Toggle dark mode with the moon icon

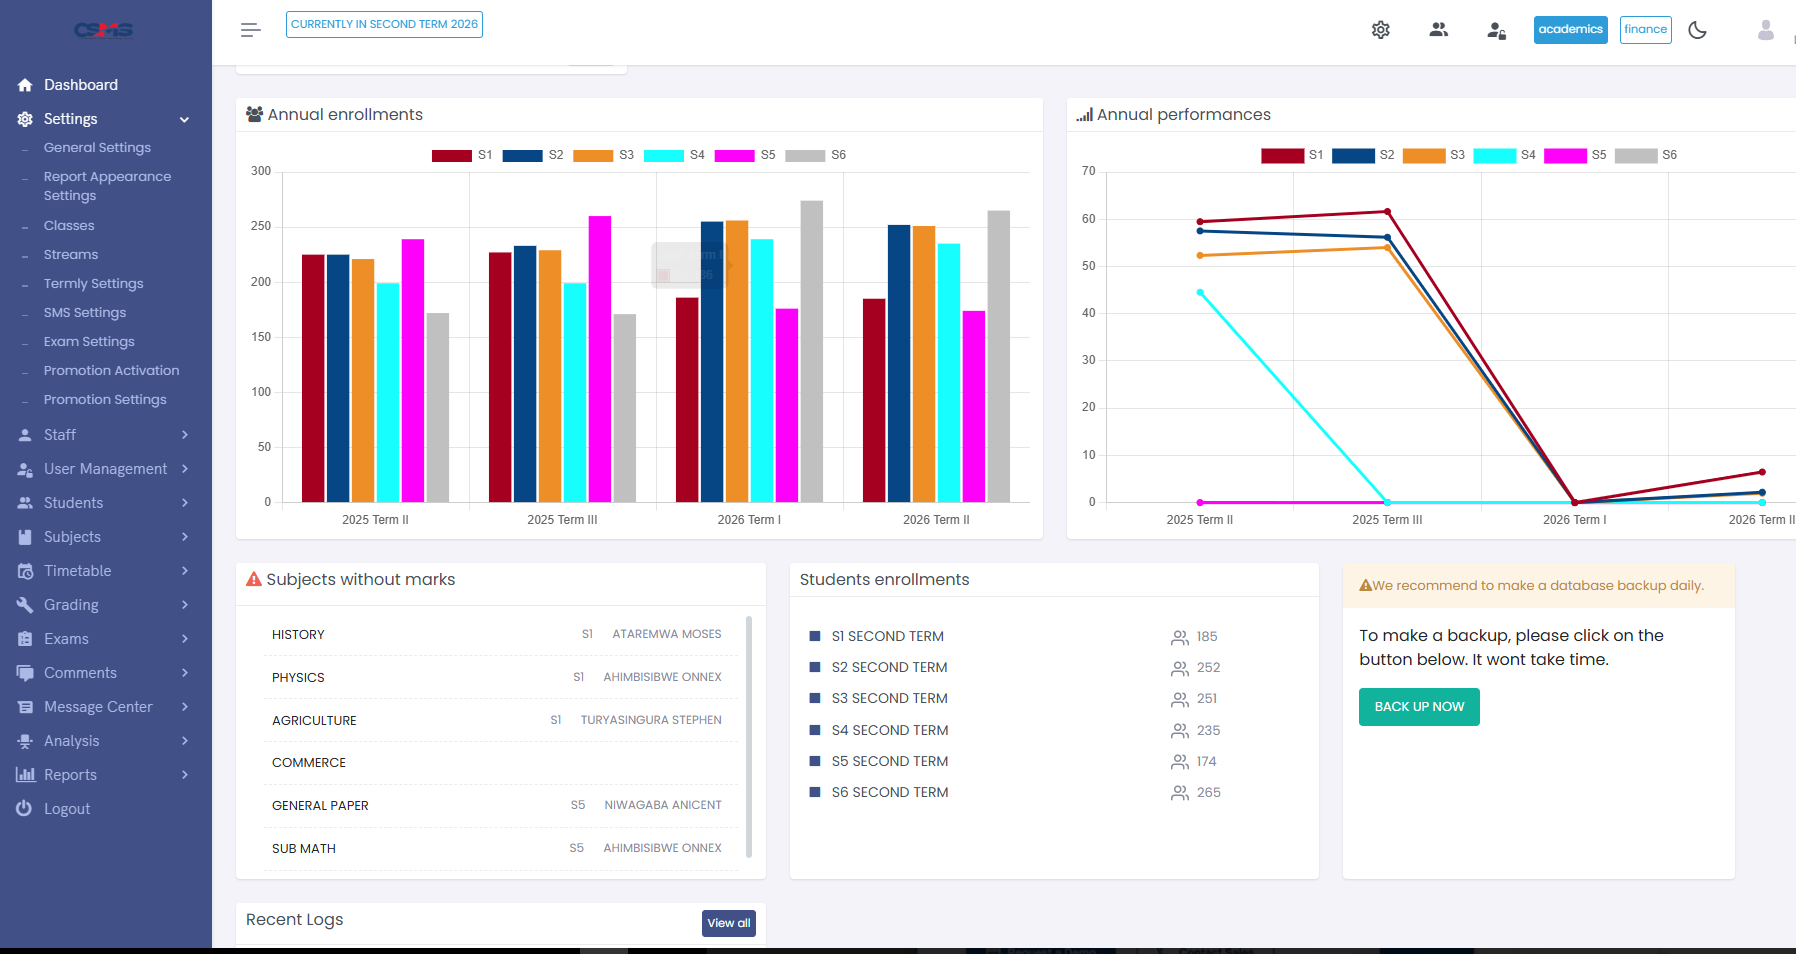1697,30
